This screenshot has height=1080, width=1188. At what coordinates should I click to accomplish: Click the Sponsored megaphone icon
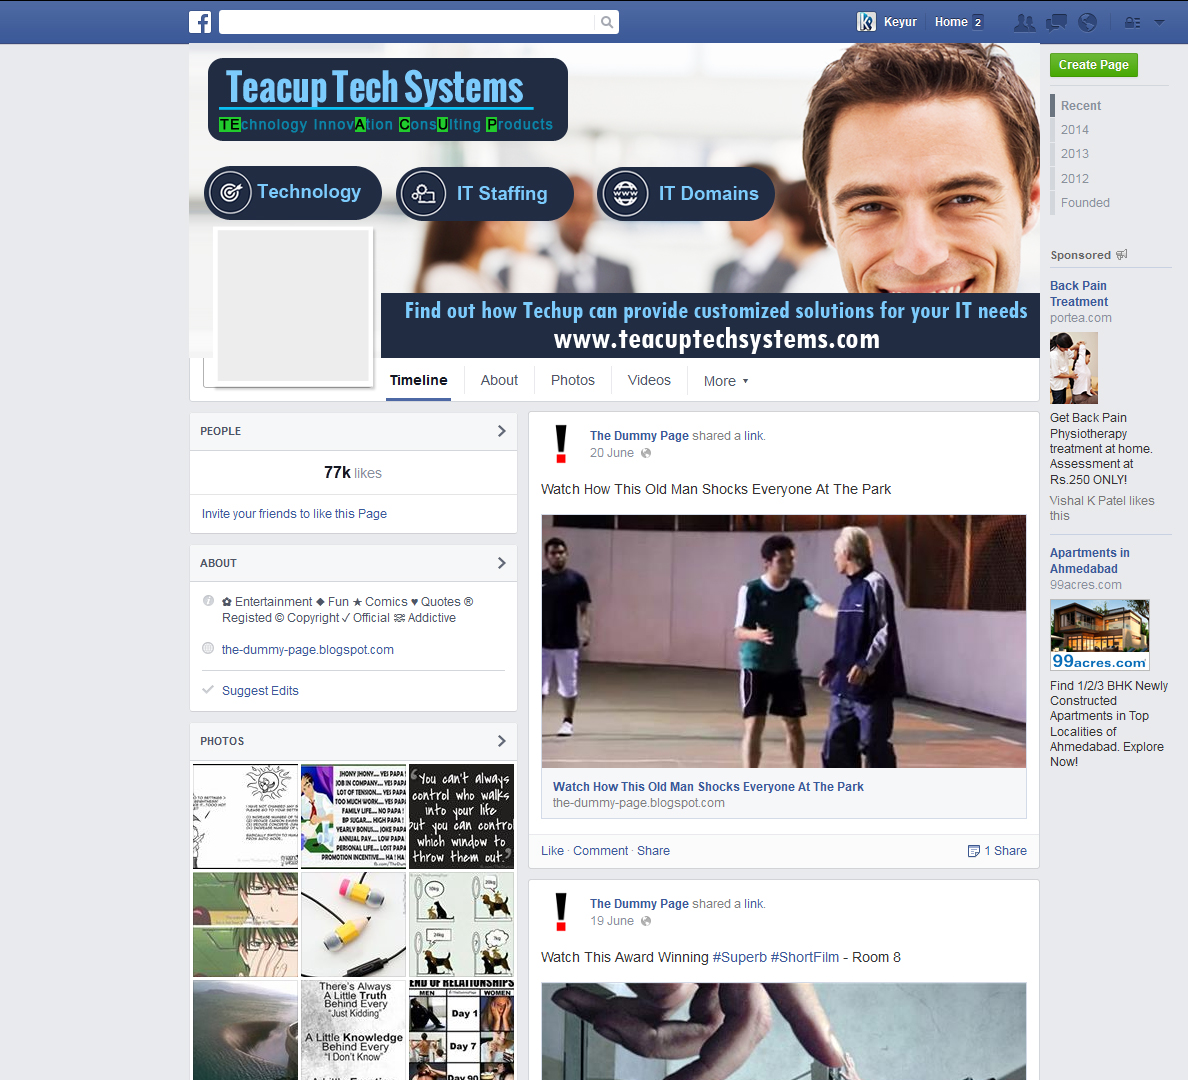(x=1121, y=254)
